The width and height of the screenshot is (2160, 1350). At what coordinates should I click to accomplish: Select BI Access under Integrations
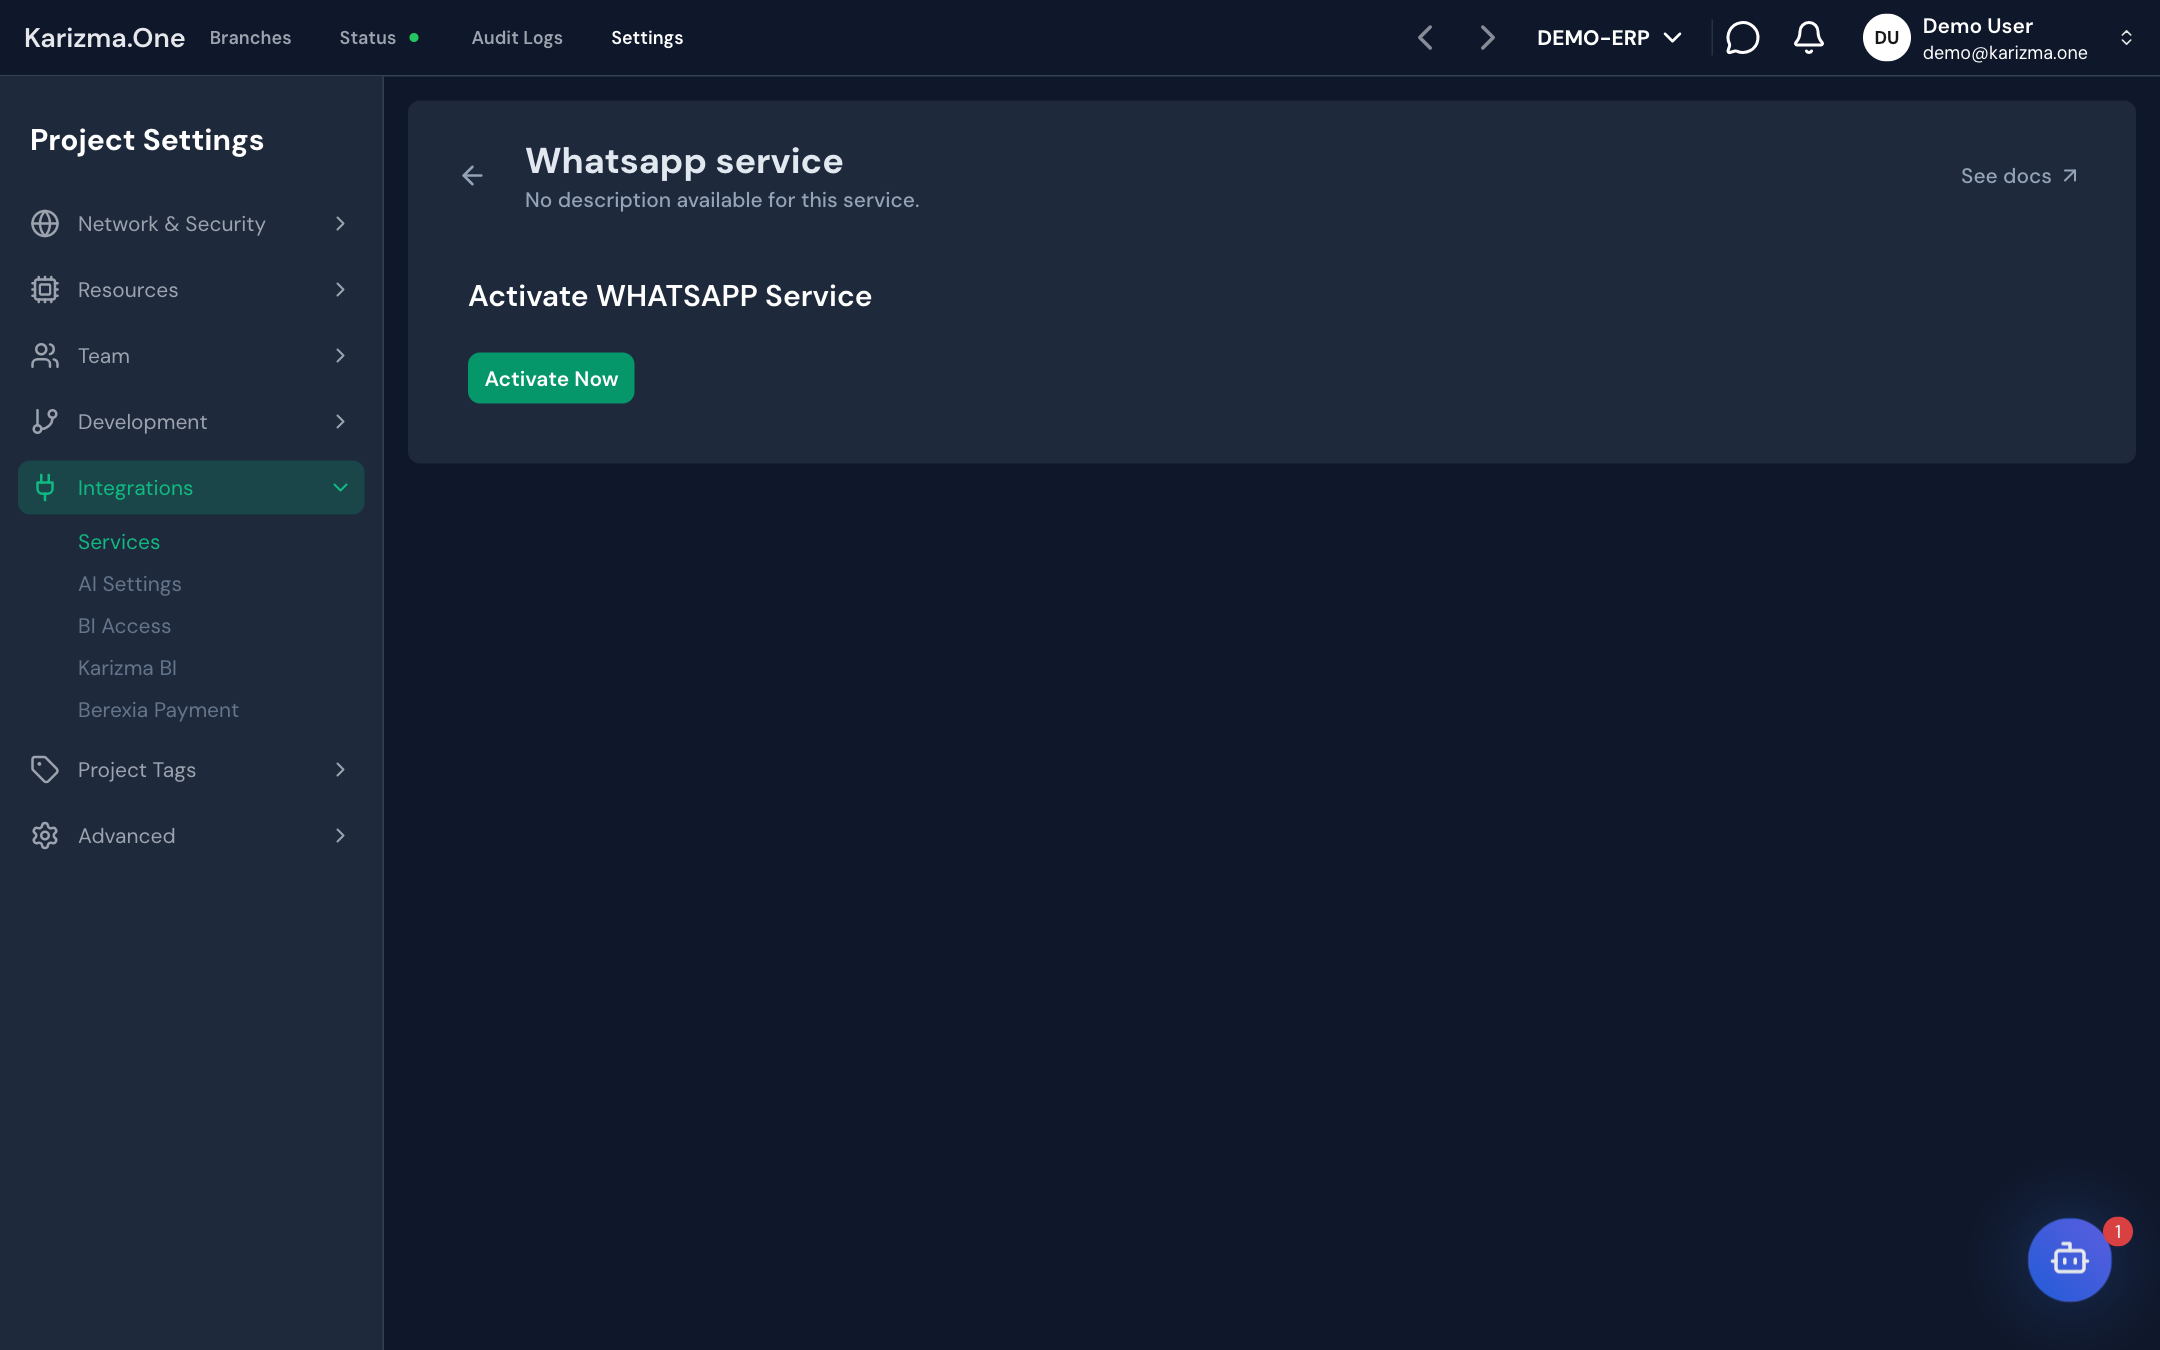click(124, 626)
